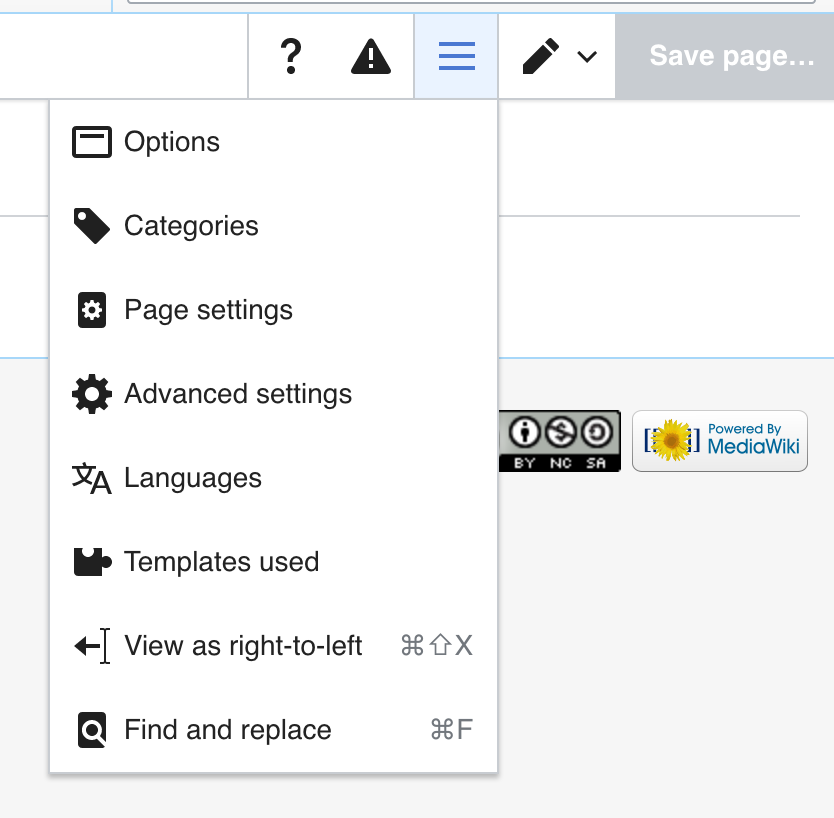Click the Languages translate icon

[92, 478]
